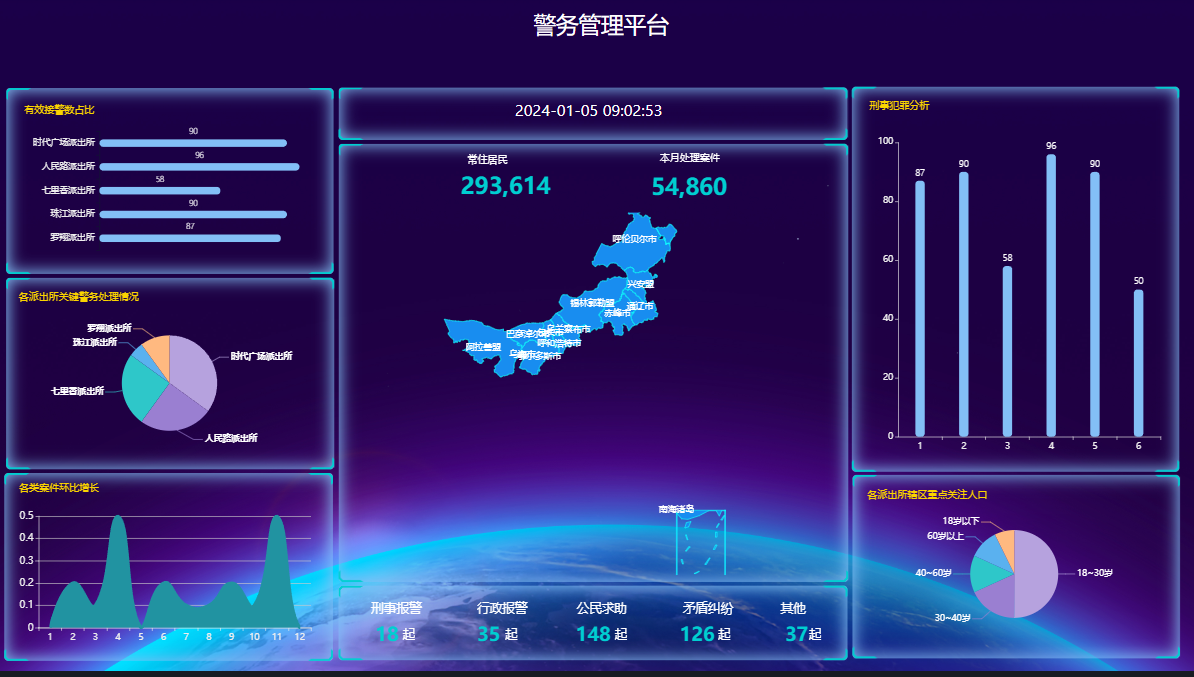Select 呼和浩特市 label on the map

pos(559,343)
